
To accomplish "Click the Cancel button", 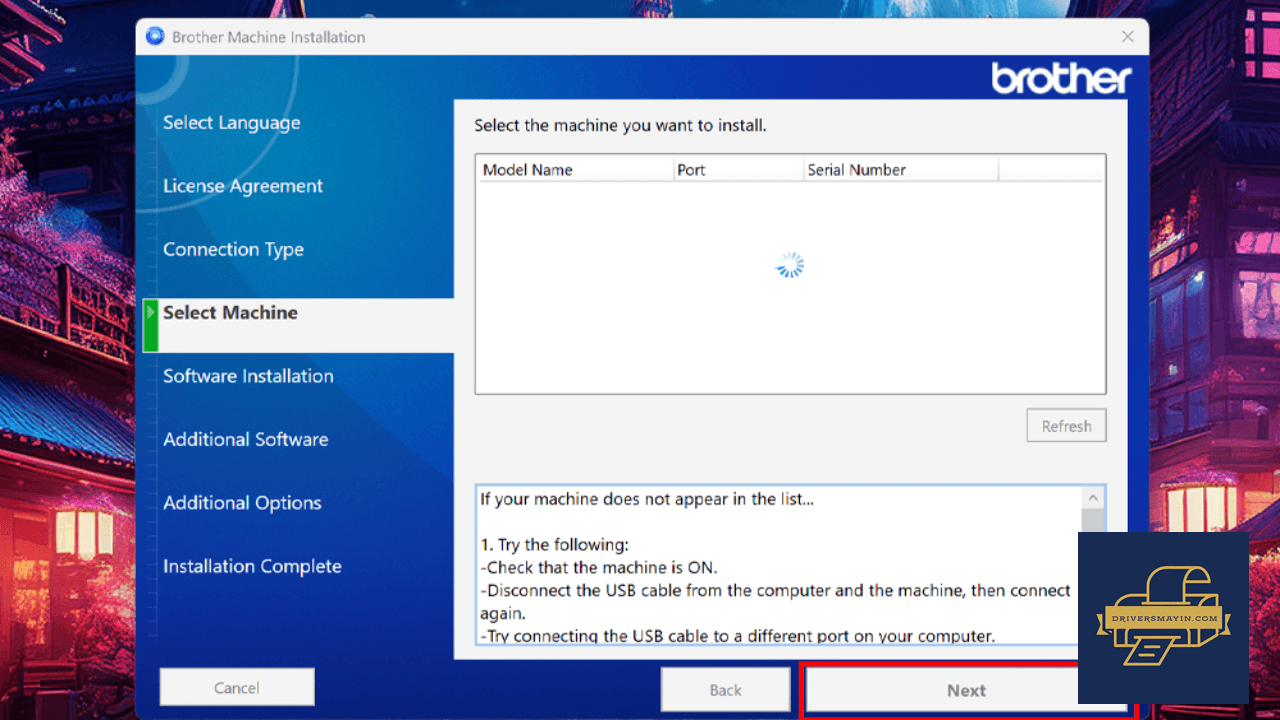I will pyautogui.click(x=237, y=688).
